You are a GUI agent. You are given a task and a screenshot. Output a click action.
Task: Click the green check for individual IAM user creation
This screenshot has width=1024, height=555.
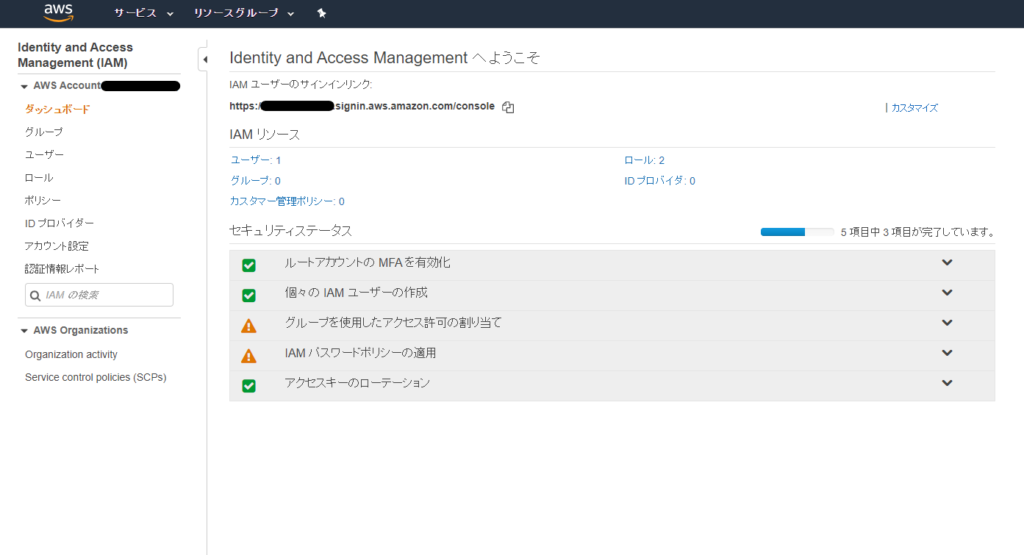pos(249,295)
